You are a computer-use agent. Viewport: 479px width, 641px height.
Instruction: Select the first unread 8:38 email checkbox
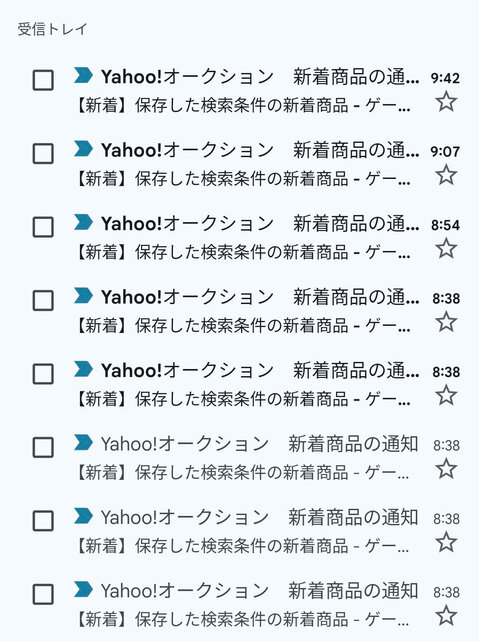[x=43, y=300]
